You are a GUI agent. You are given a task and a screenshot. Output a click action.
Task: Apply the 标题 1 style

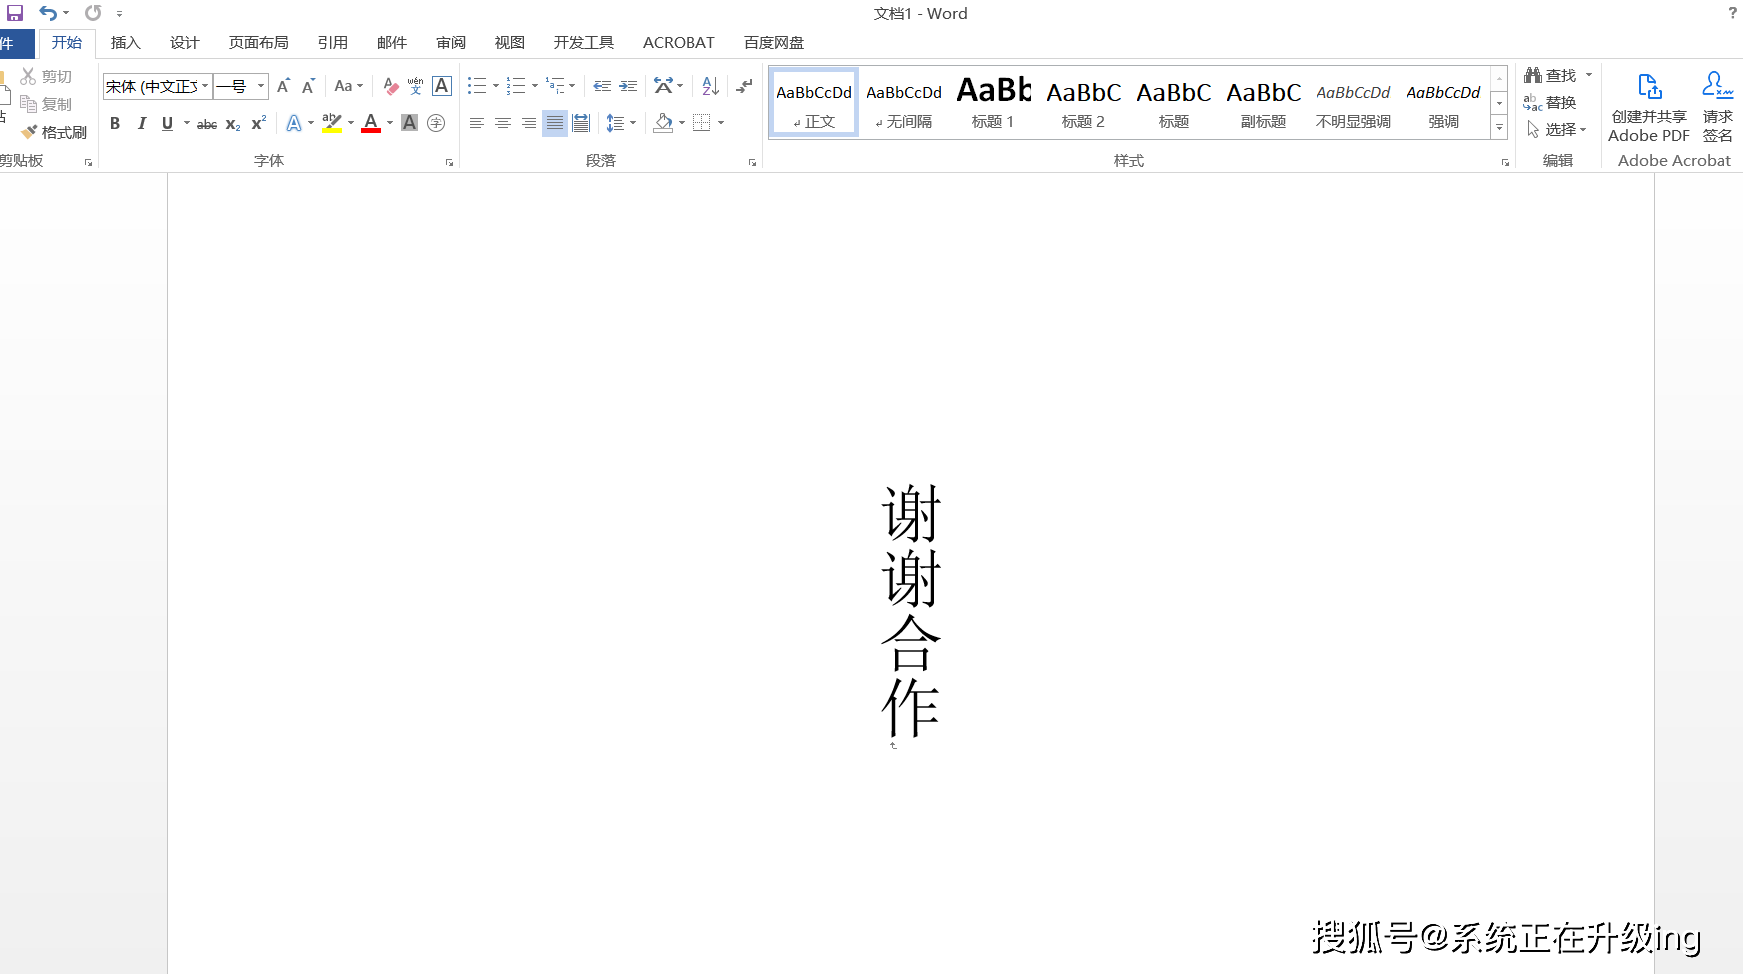coord(993,103)
